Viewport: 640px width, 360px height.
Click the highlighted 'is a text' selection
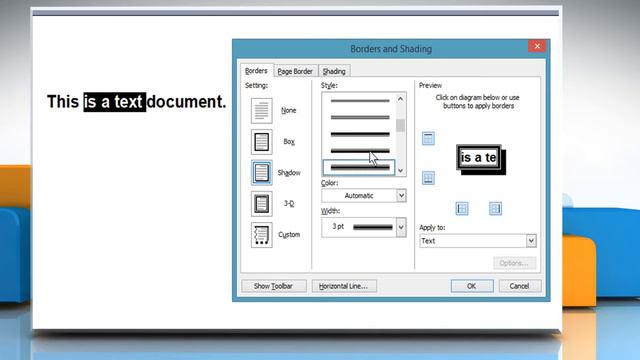(115, 102)
